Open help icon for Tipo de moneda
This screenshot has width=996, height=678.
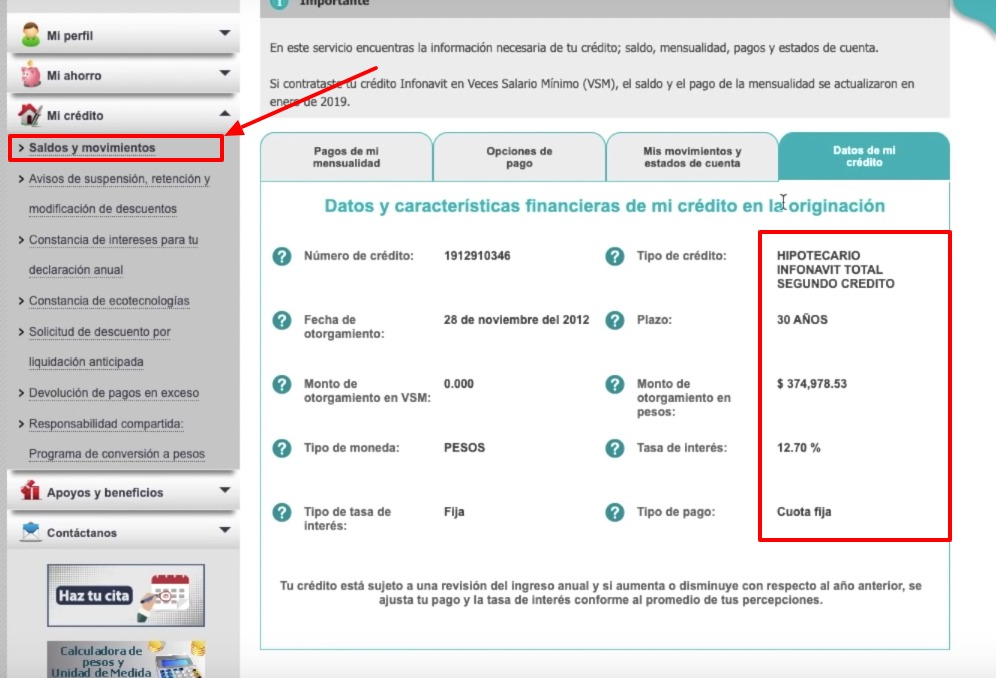281,448
